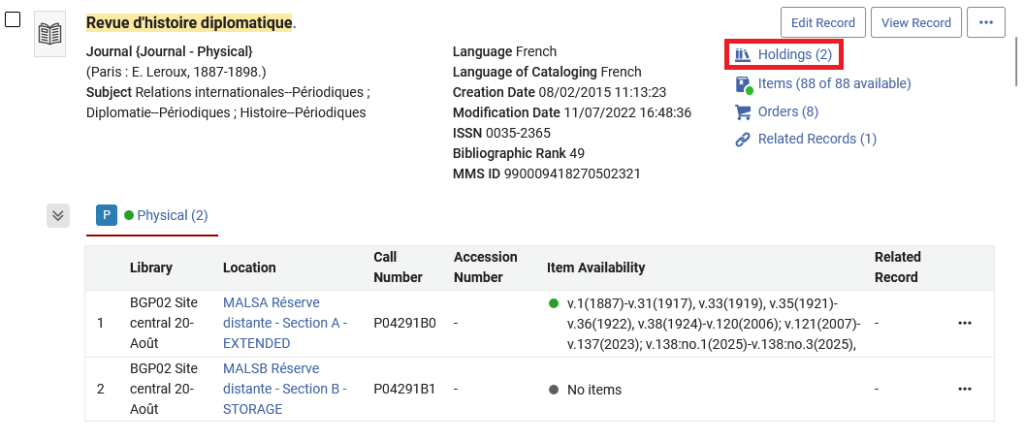1024x441 pixels.
Task: Open the record's more actions ellipsis menu
Action: [x=985, y=22]
